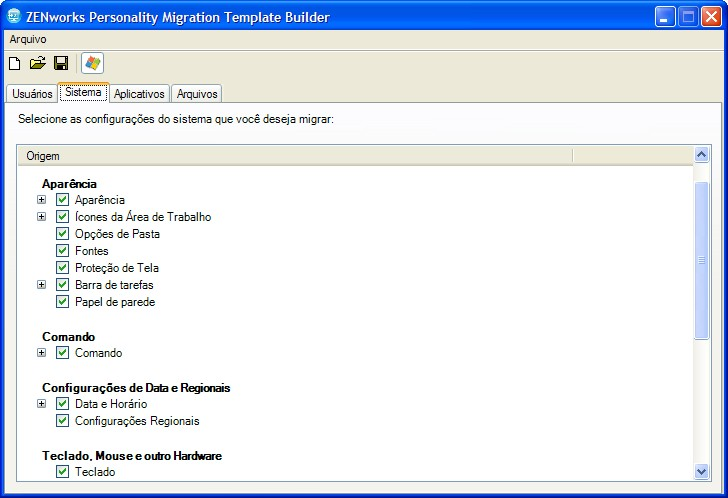Toggle Configurações Regionais checkbox
The image size is (728, 498).
[62, 421]
